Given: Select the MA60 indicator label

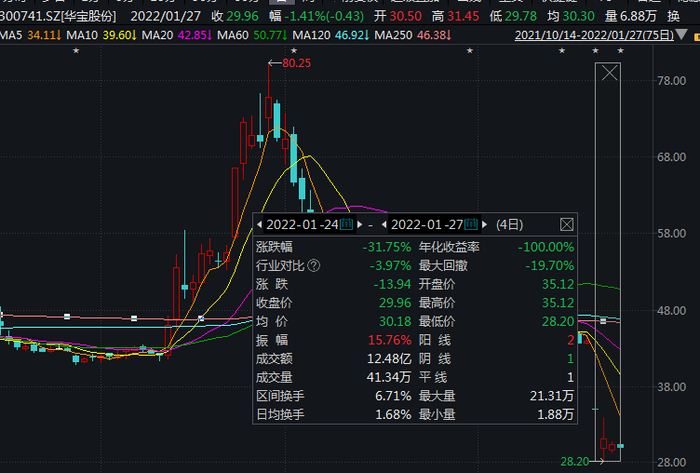Looking at the screenshot, I should (x=233, y=35).
